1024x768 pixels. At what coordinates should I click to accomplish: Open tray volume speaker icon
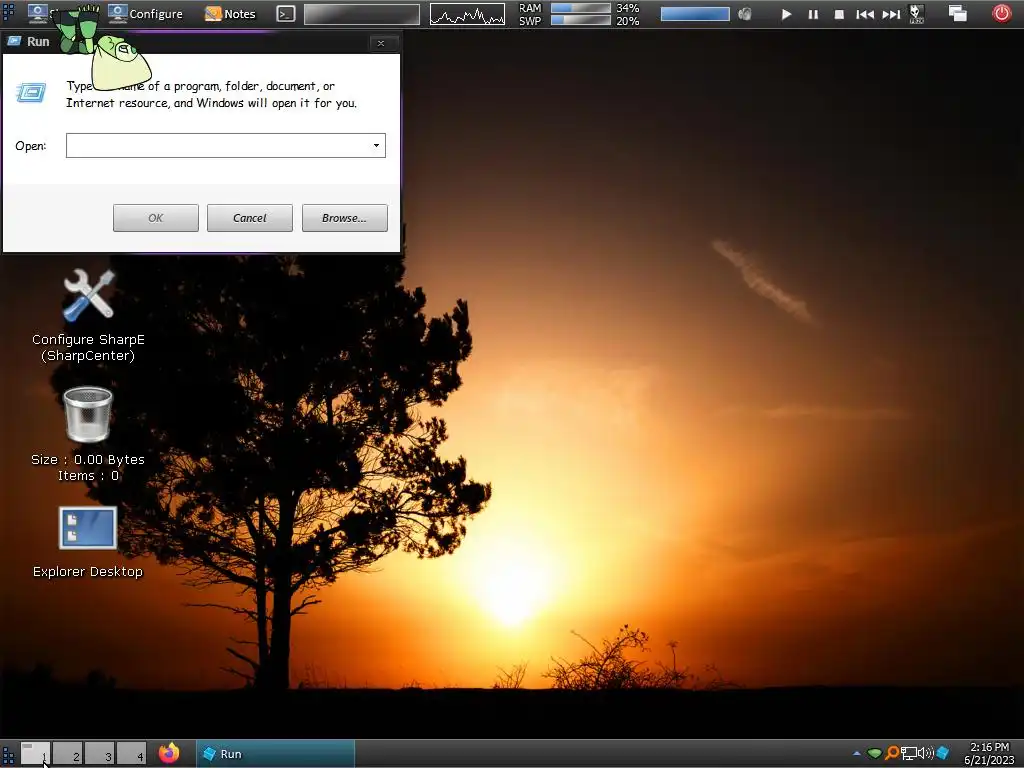pos(925,754)
